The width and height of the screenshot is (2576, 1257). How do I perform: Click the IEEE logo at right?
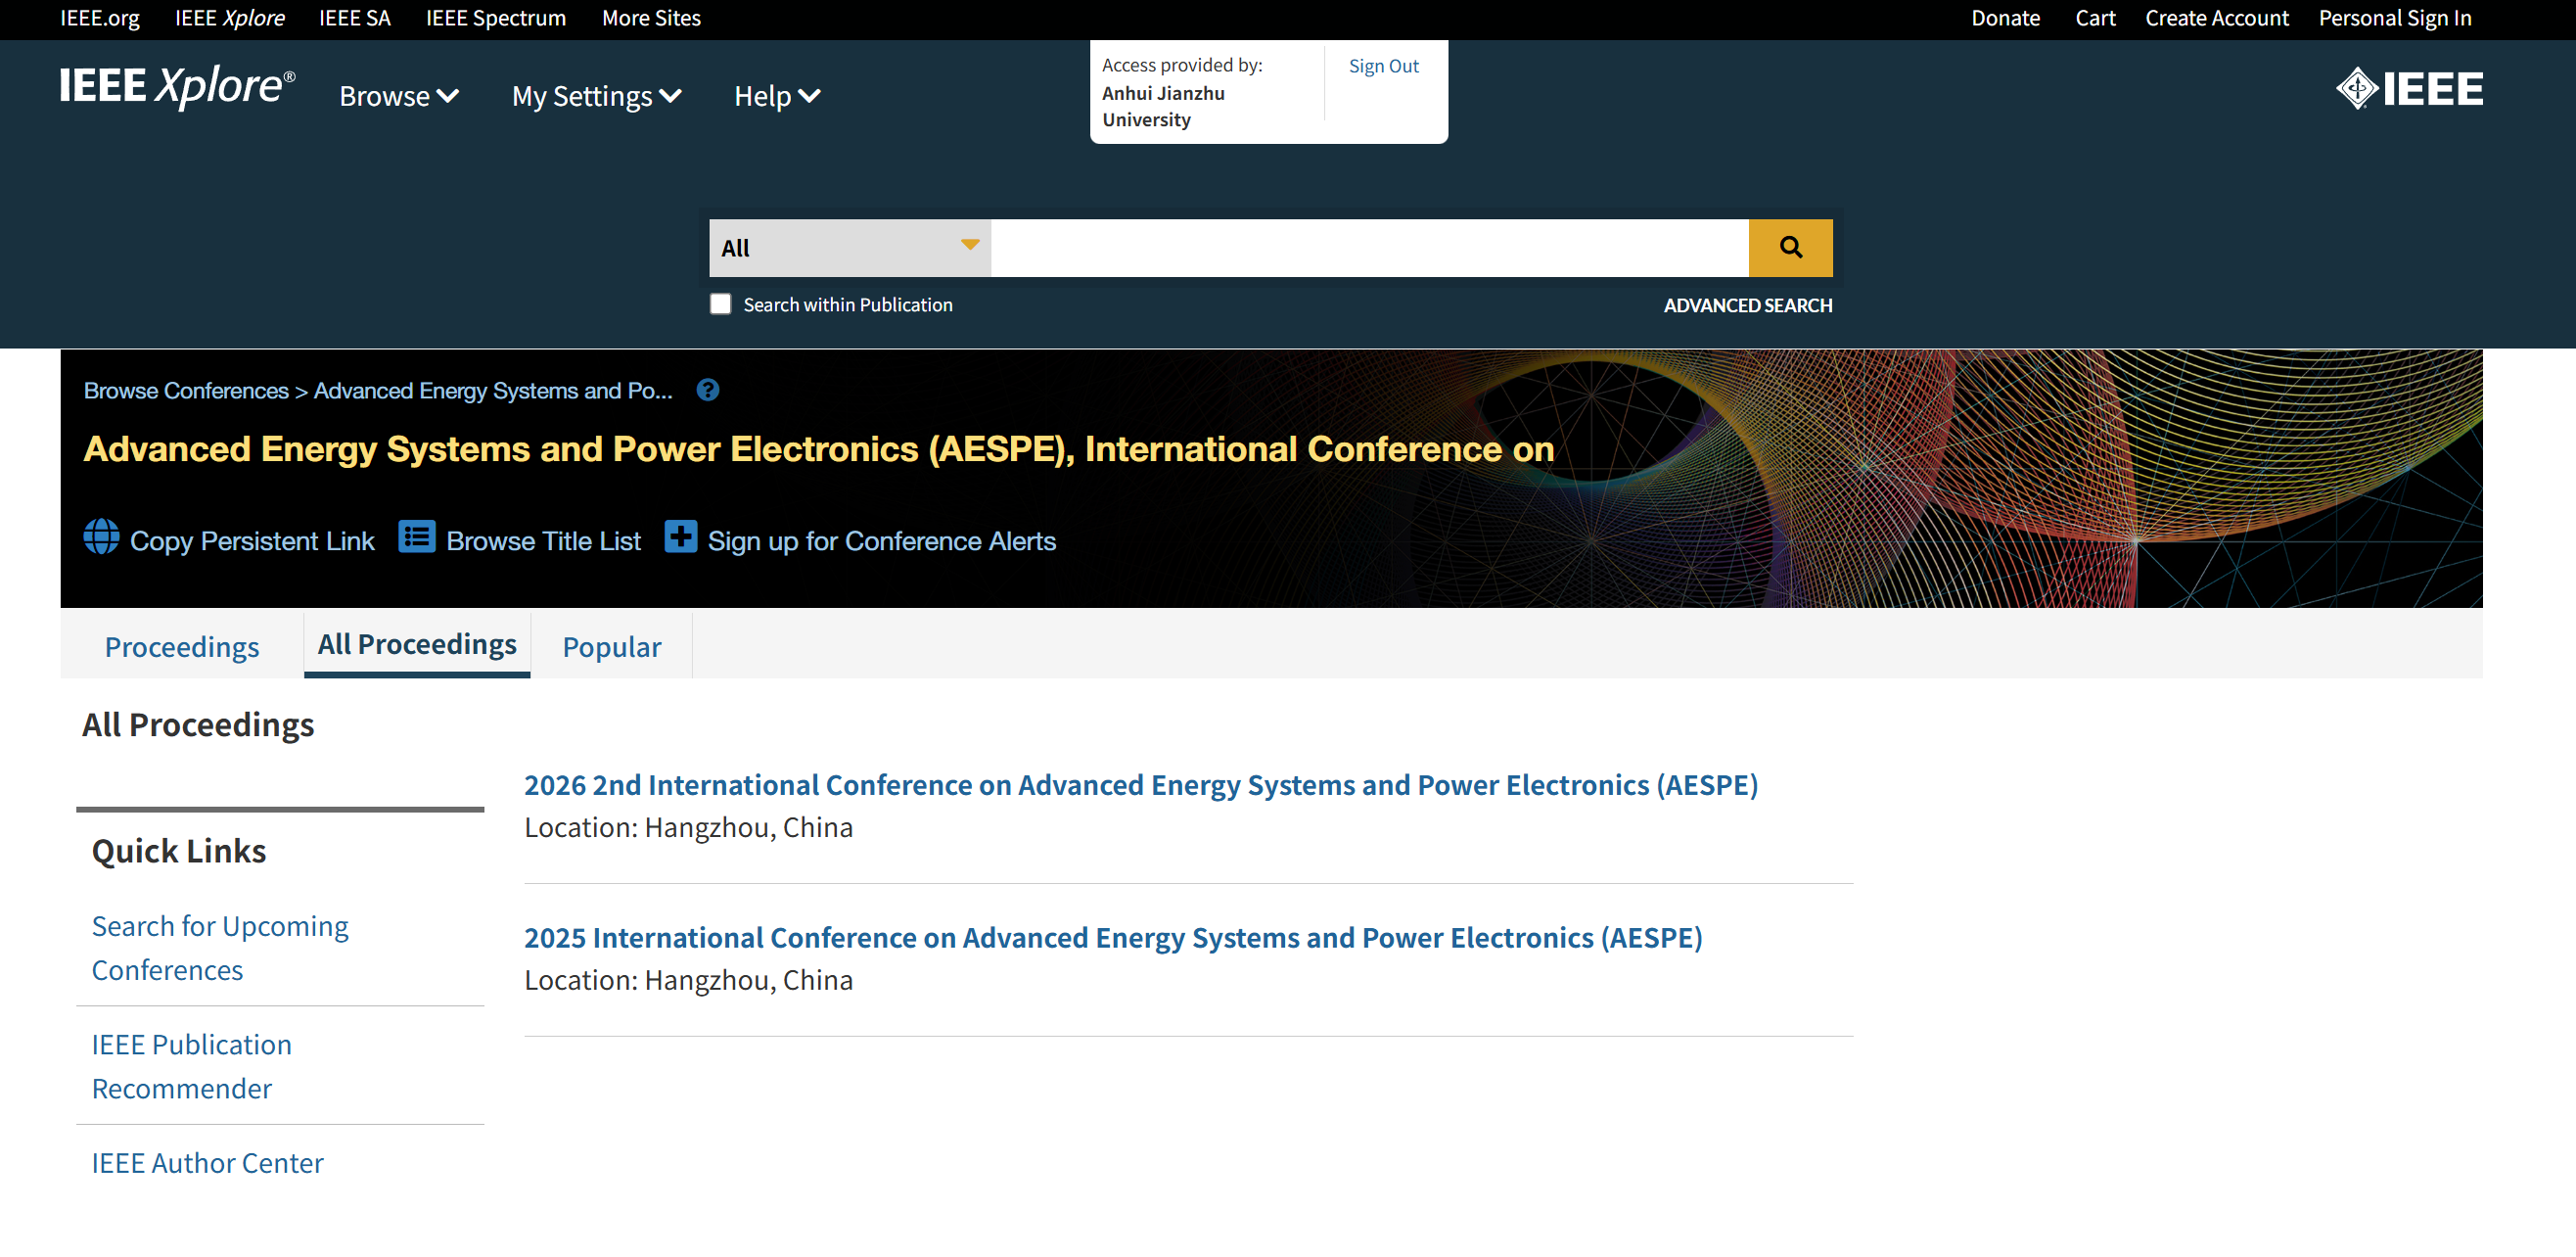pyautogui.click(x=2410, y=88)
